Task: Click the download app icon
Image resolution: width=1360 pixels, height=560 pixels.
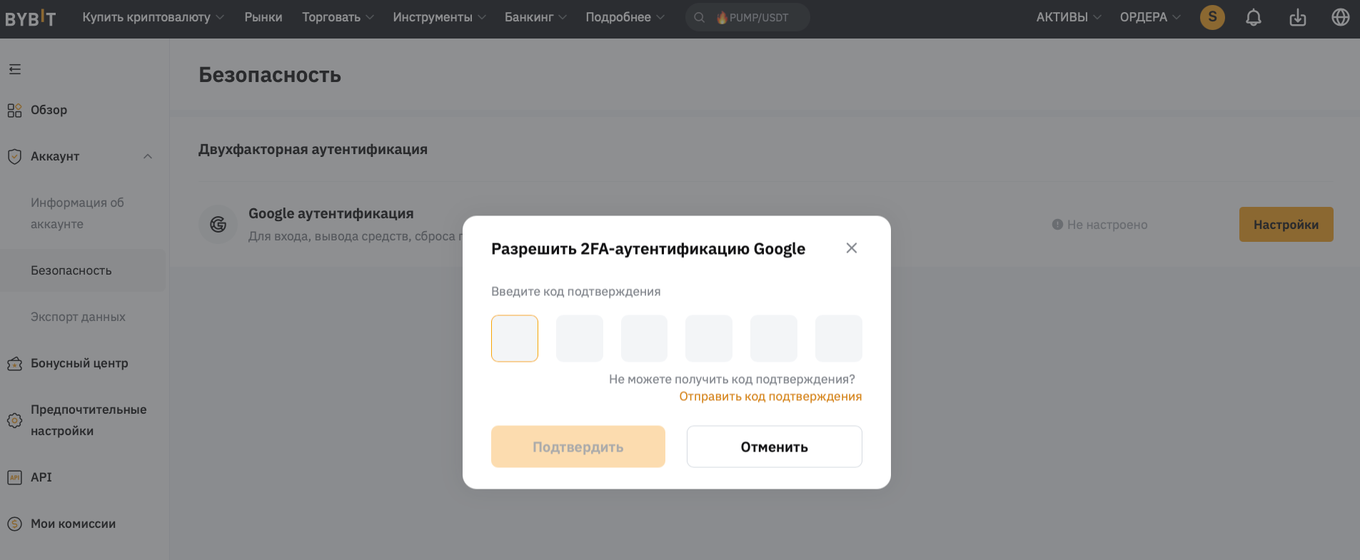Action: (1297, 17)
